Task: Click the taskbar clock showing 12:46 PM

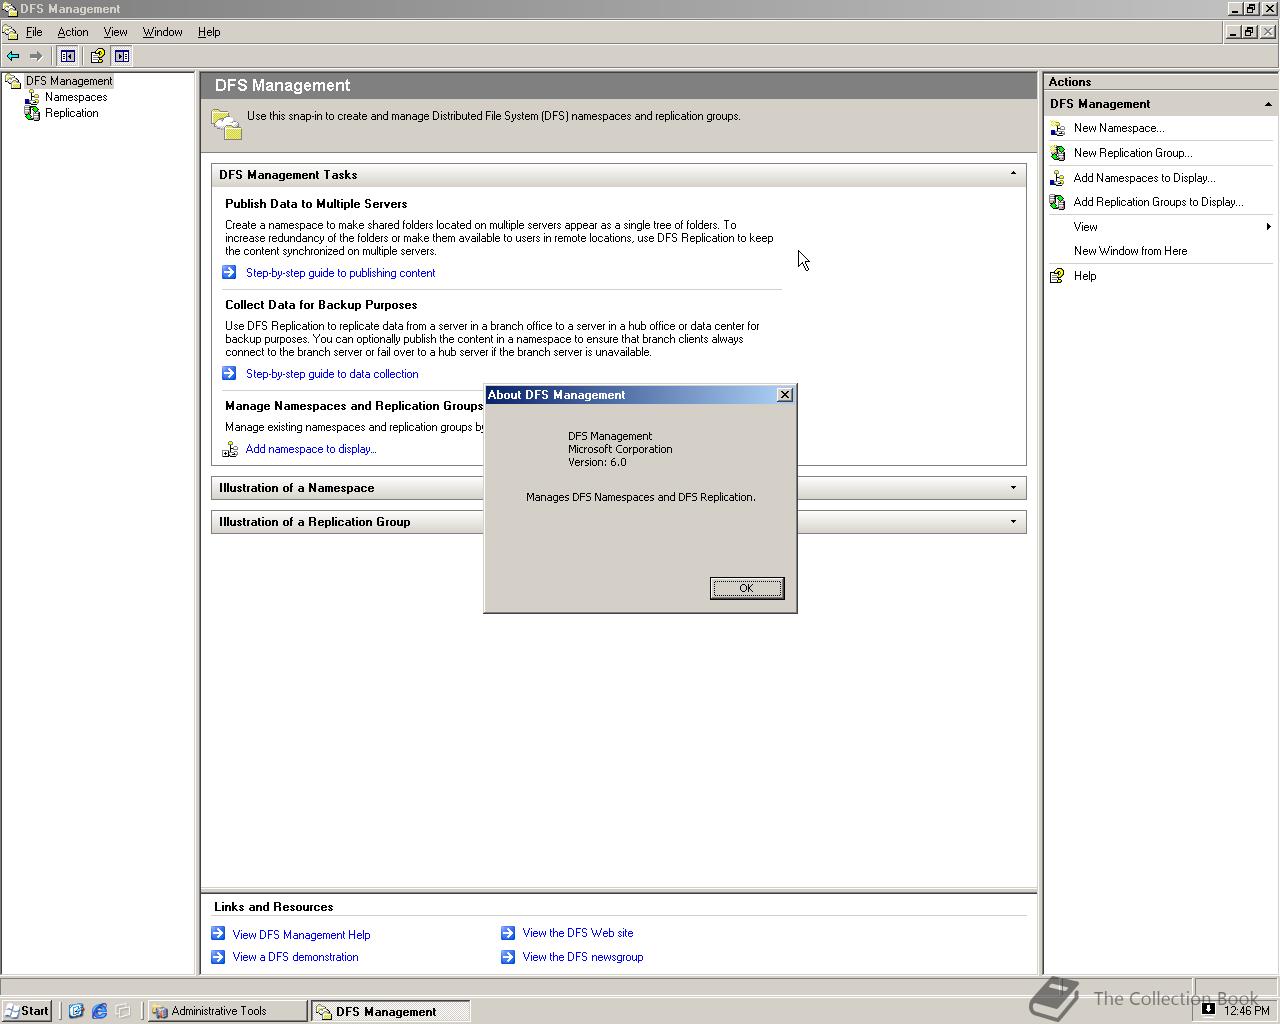Action: click(x=1246, y=1011)
